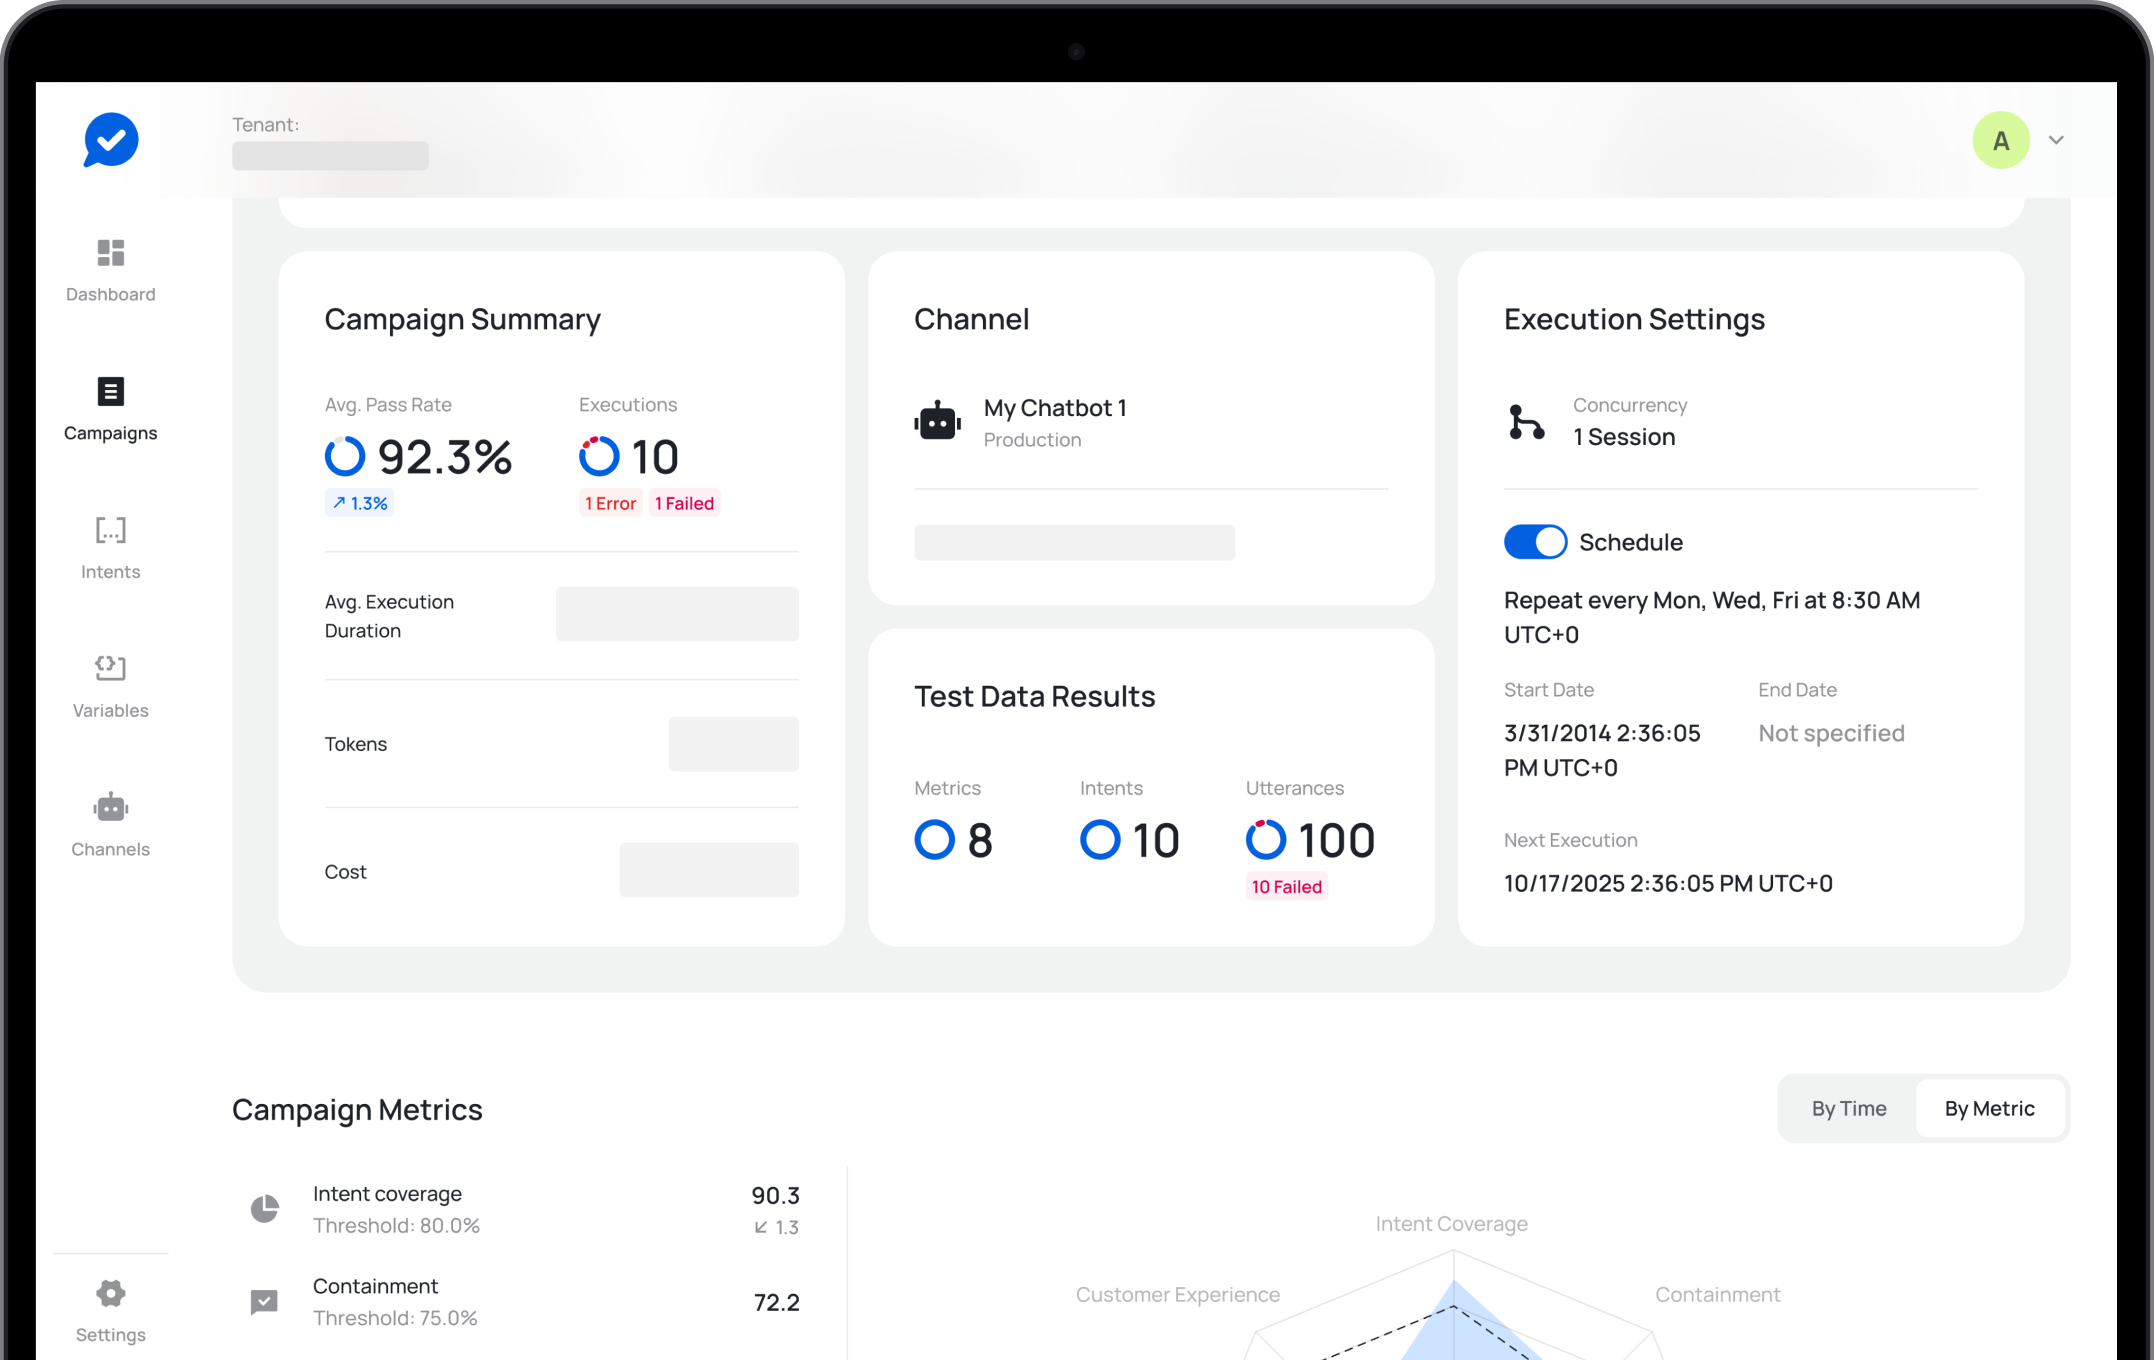2154x1360 pixels.
Task: Open the Variables sidebar icon
Action: tap(111, 668)
